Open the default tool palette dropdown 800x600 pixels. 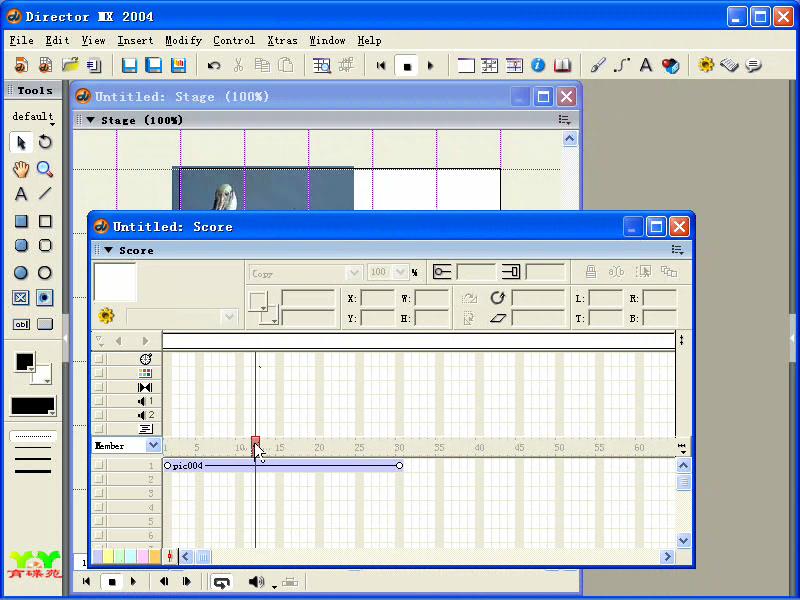[x=33, y=117]
